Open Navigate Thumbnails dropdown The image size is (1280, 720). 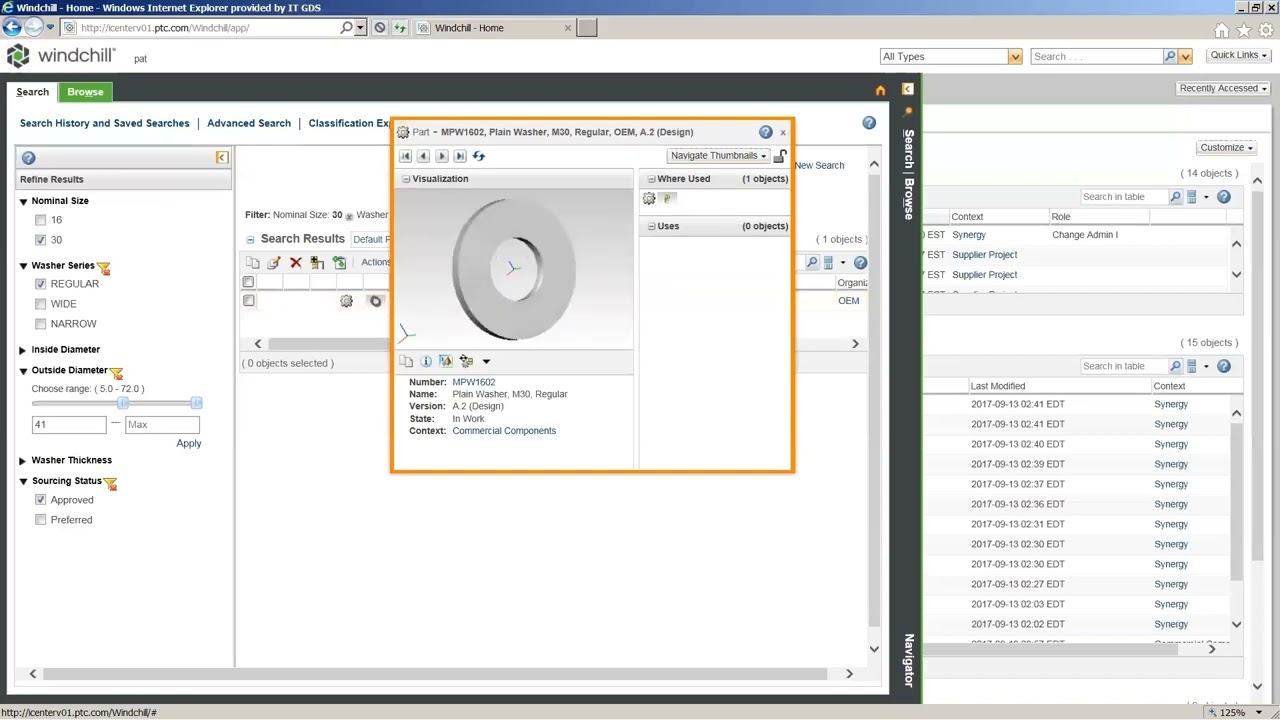(718, 156)
